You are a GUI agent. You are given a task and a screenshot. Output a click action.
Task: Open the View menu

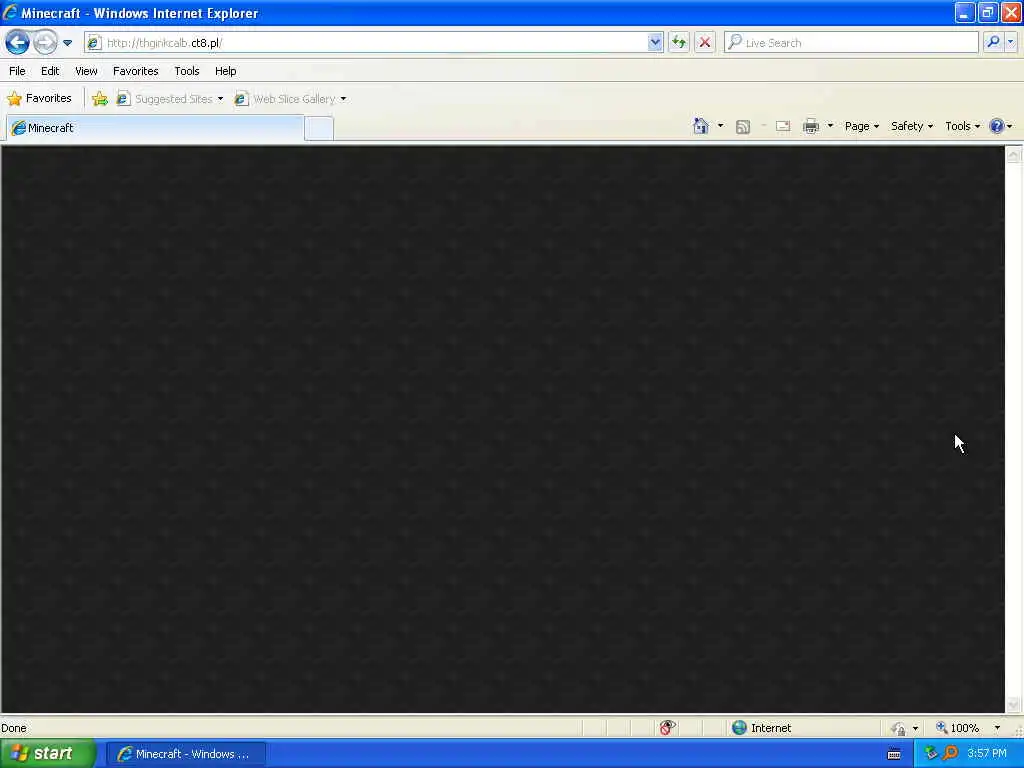(x=86, y=71)
